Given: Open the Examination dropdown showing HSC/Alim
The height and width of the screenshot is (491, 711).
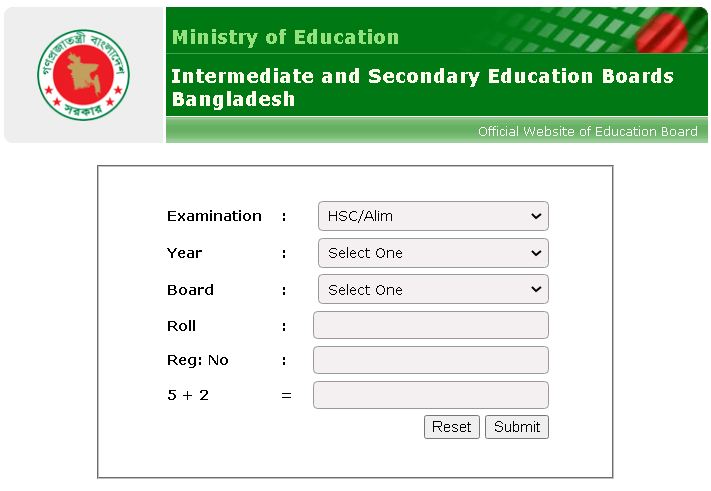Looking at the screenshot, I should point(432,216).
